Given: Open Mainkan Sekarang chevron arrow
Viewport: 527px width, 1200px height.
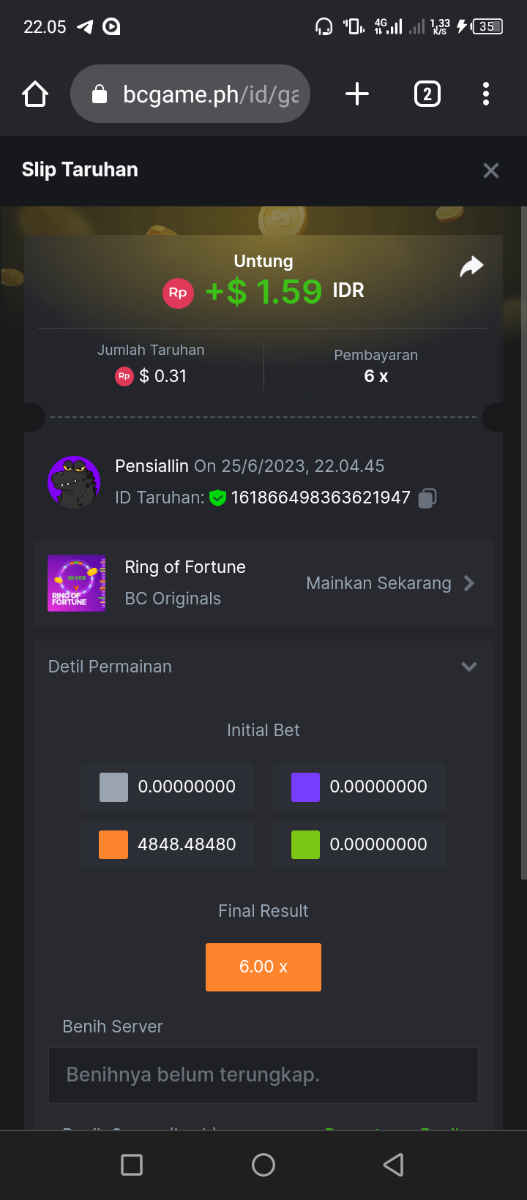Looking at the screenshot, I should tap(469, 583).
